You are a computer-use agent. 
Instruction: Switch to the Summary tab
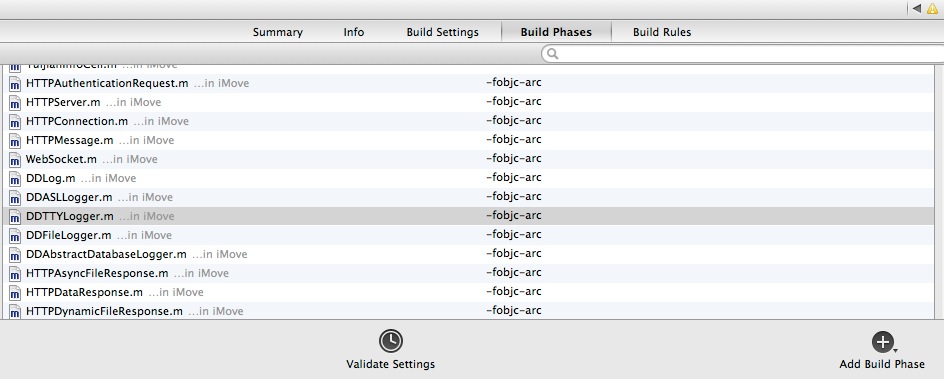[278, 32]
